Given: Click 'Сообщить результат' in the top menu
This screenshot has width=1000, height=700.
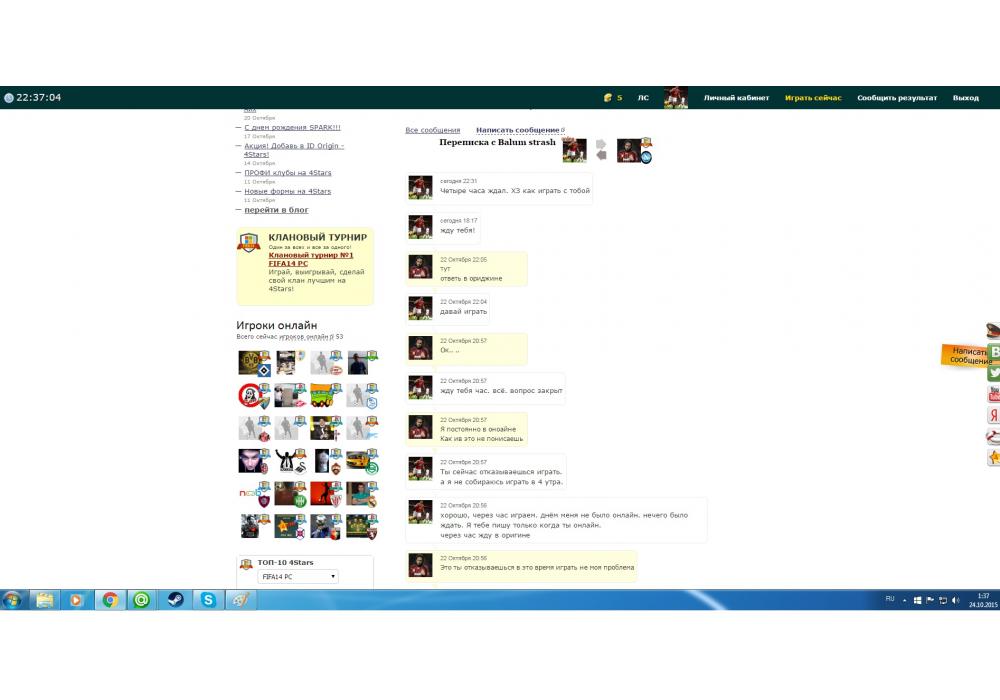Looking at the screenshot, I should coord(897,98).
